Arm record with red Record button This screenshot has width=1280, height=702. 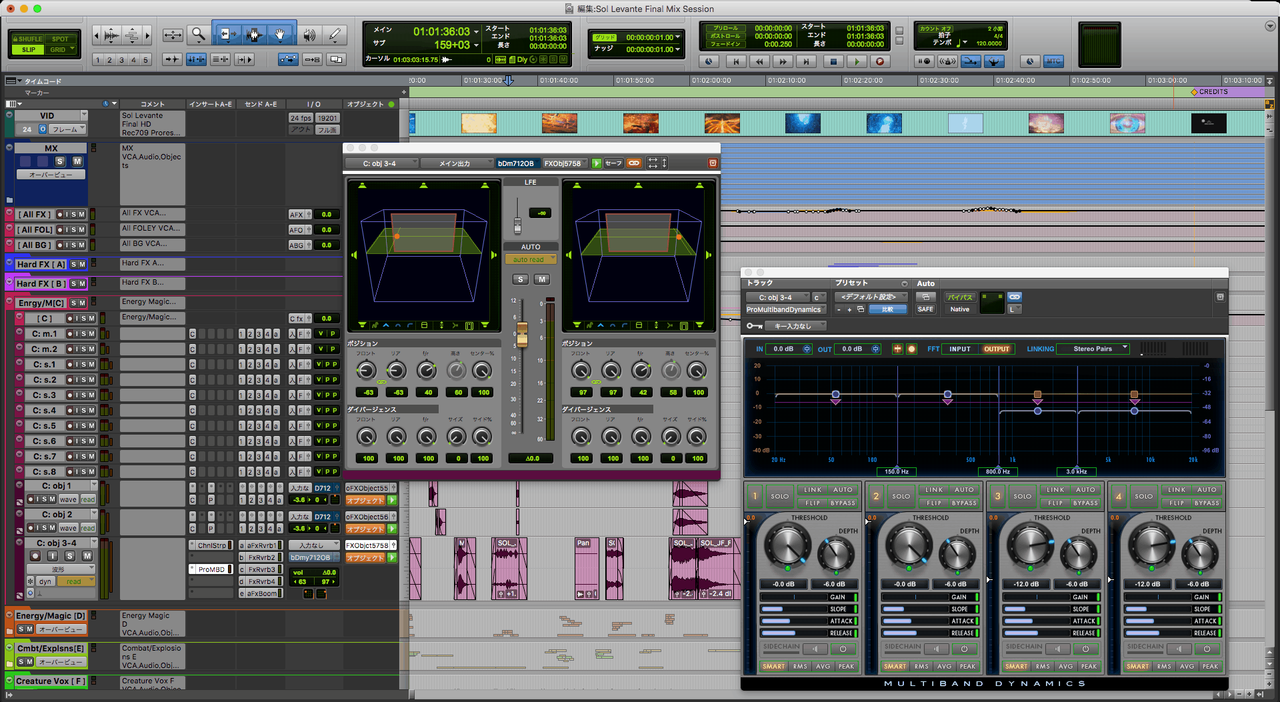(x=881, y=61)
